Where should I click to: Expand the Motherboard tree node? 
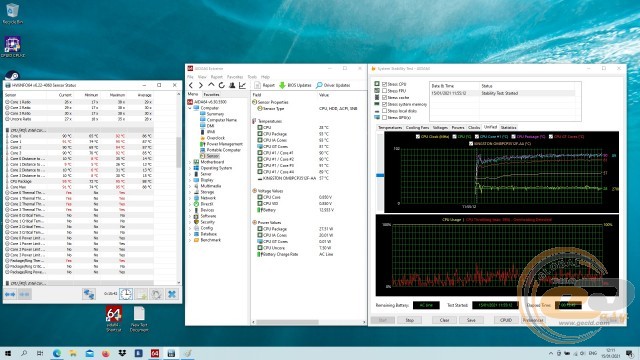(190, 162)
